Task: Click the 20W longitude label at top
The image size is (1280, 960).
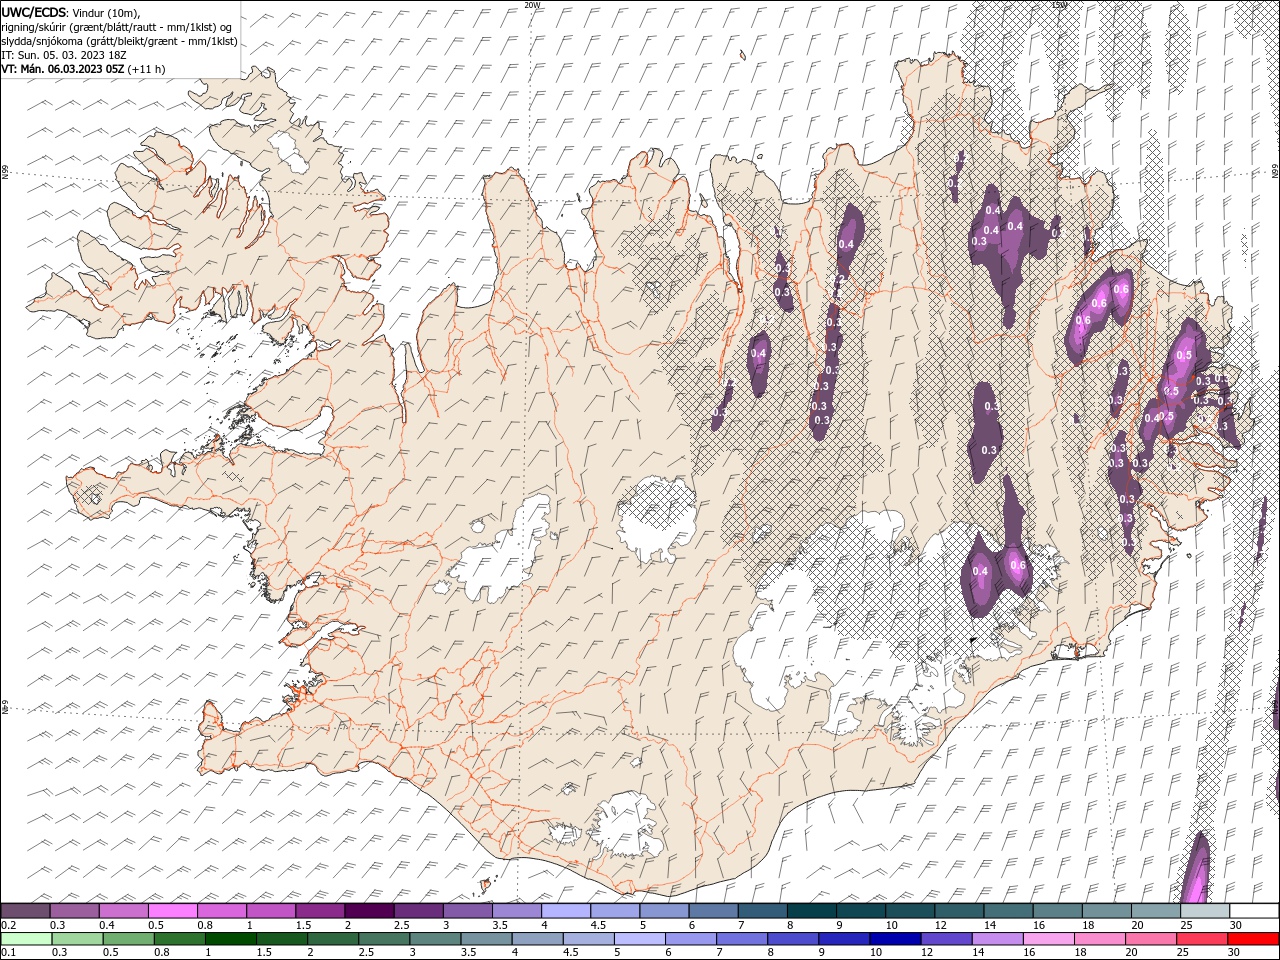Action: pos(533,4)
